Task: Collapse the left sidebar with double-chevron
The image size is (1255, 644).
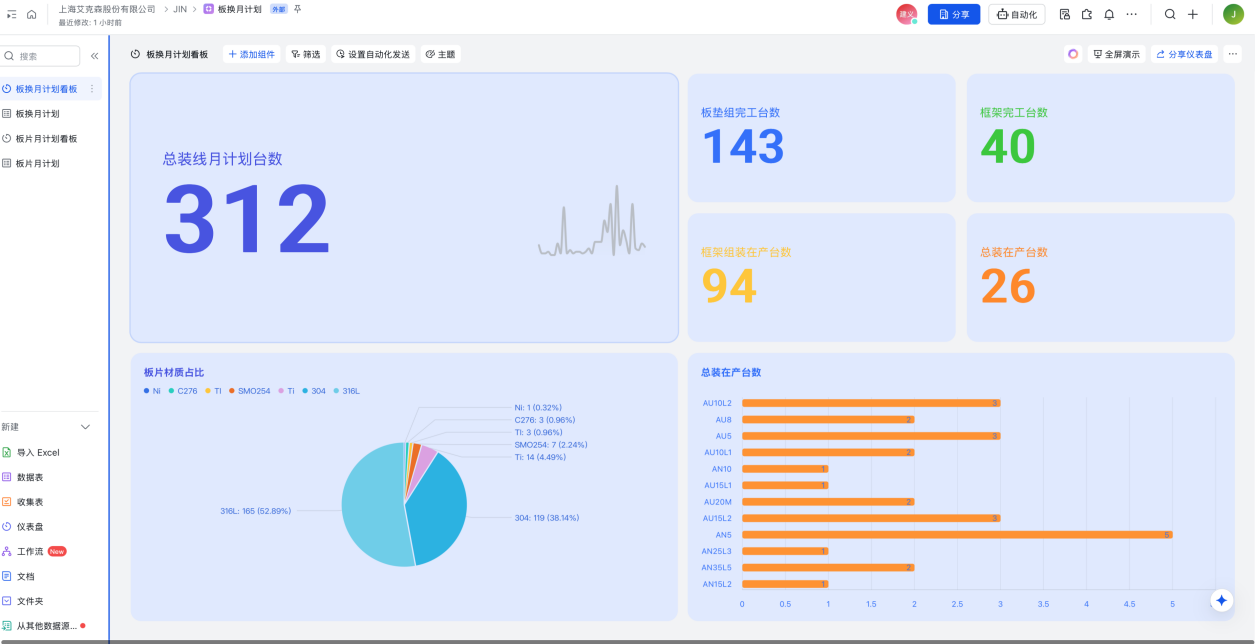Action: tap(95, 56)
